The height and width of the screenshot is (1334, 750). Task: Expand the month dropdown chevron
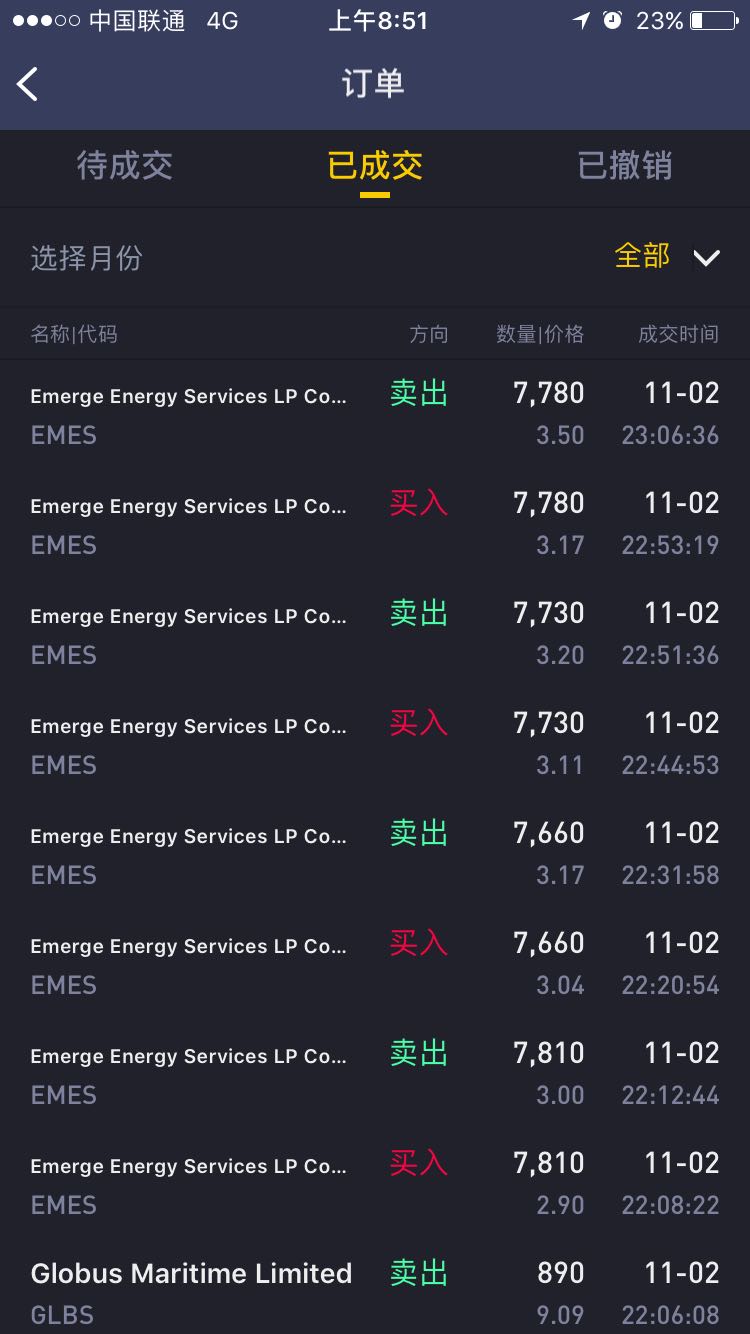(706, 258)
